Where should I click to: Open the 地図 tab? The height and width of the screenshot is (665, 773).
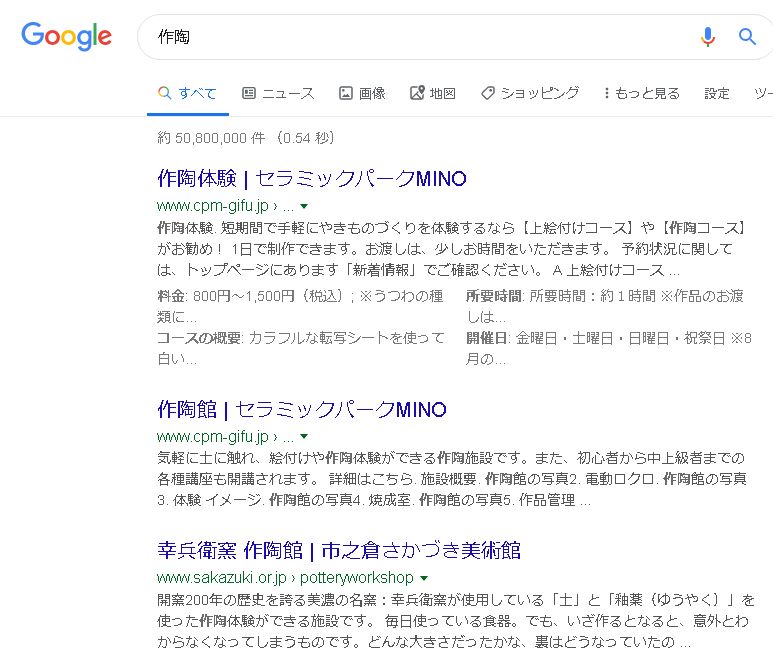point(433,93)
